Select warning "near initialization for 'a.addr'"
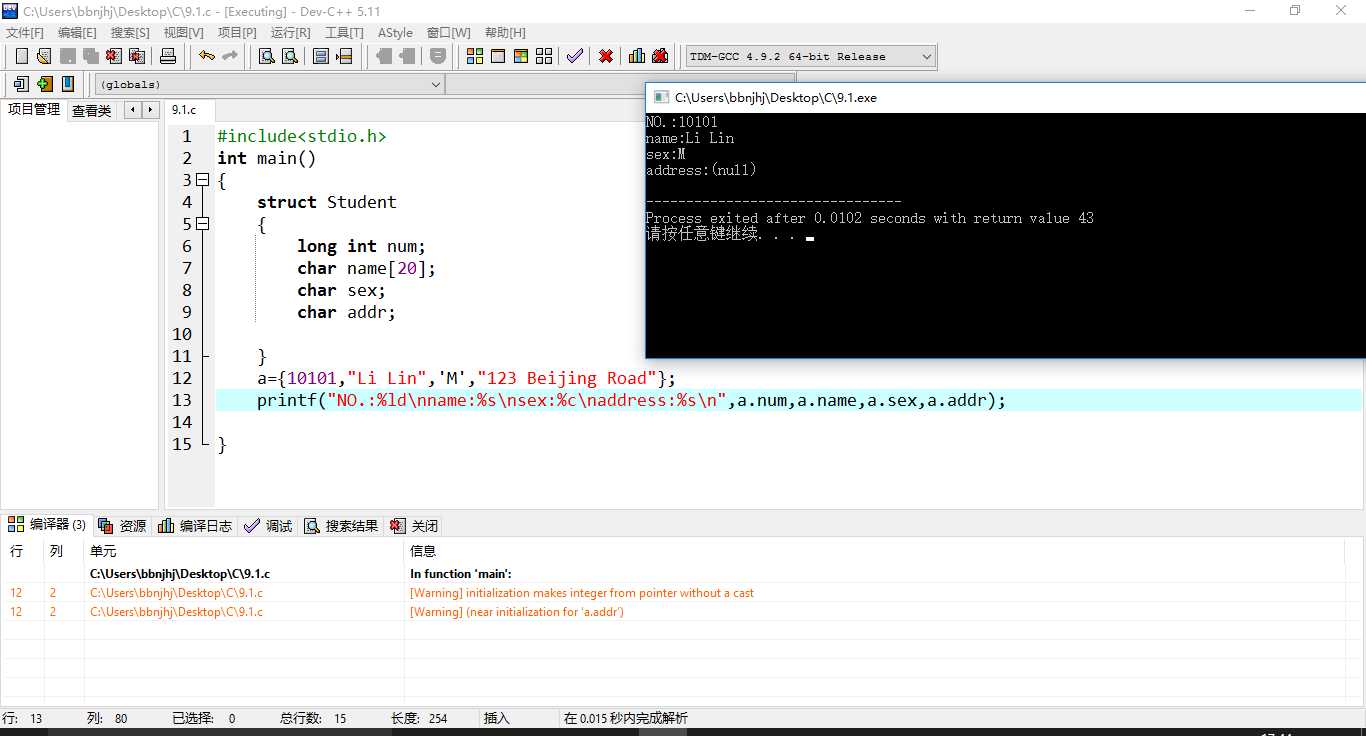1366x736 pixels. 673,612
